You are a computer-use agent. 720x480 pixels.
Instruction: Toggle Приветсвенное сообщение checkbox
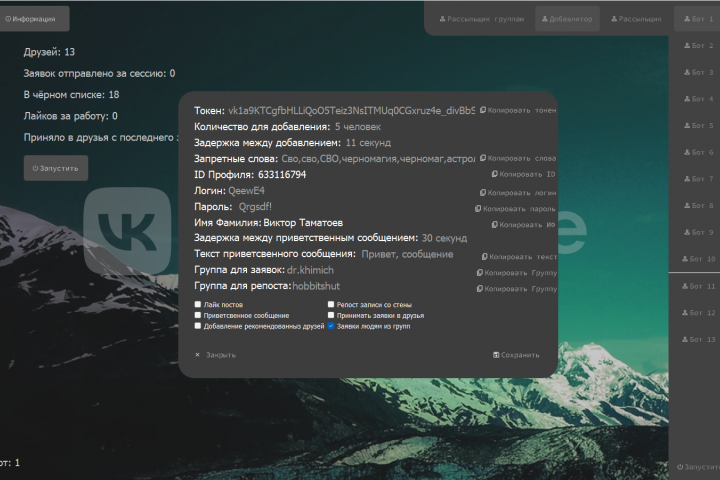coord(198,315)
